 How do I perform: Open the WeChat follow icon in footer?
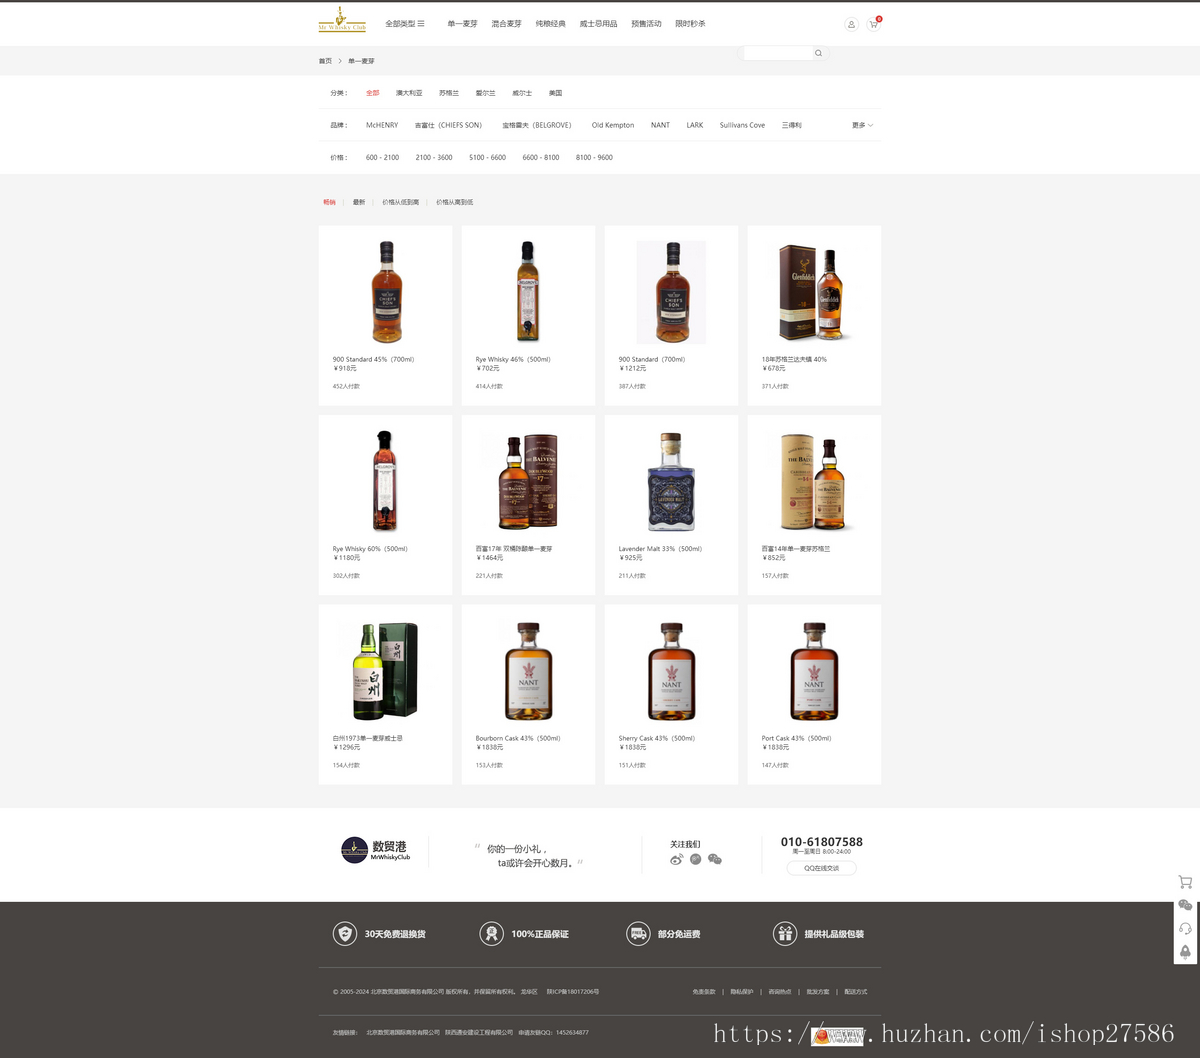[715, 859]
